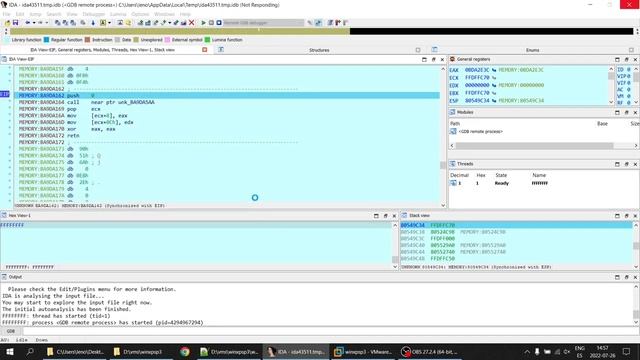
Task: Click the Threads panel title icon
Action: pos(452,164)
